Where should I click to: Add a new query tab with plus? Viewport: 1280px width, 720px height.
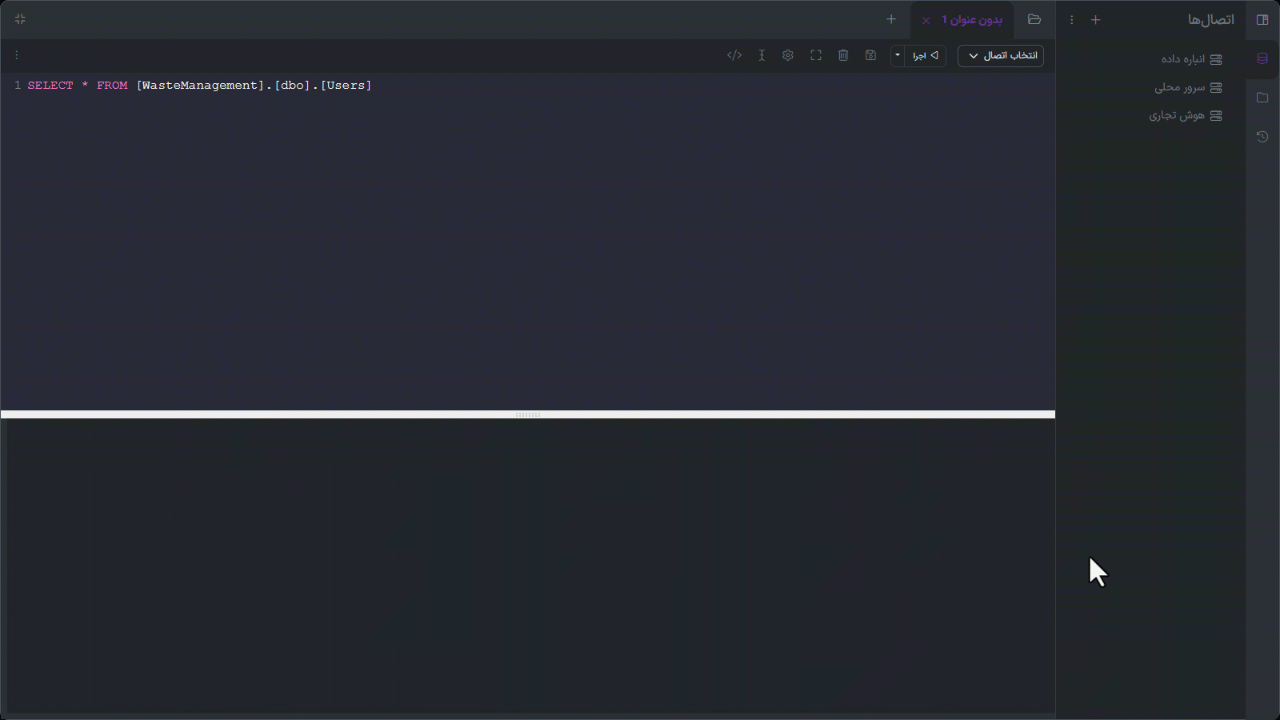(x=891, y=20)
